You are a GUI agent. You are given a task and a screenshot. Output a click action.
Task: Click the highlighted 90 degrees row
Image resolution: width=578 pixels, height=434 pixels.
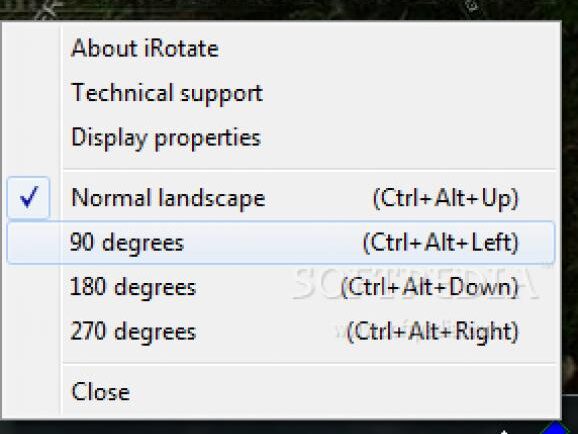tap(281, 243)
